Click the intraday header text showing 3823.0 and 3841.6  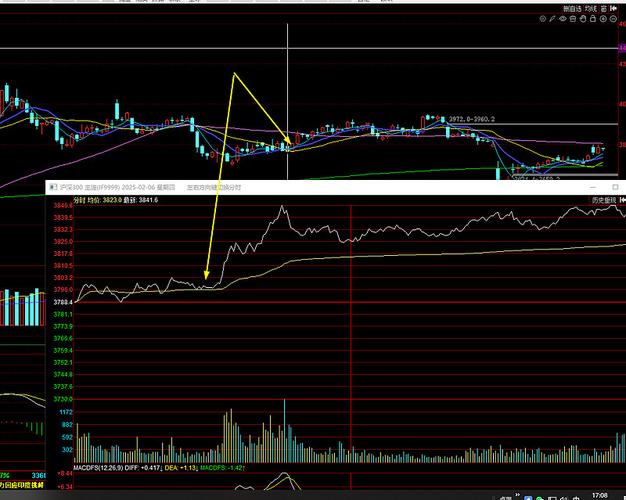(116, 199)
